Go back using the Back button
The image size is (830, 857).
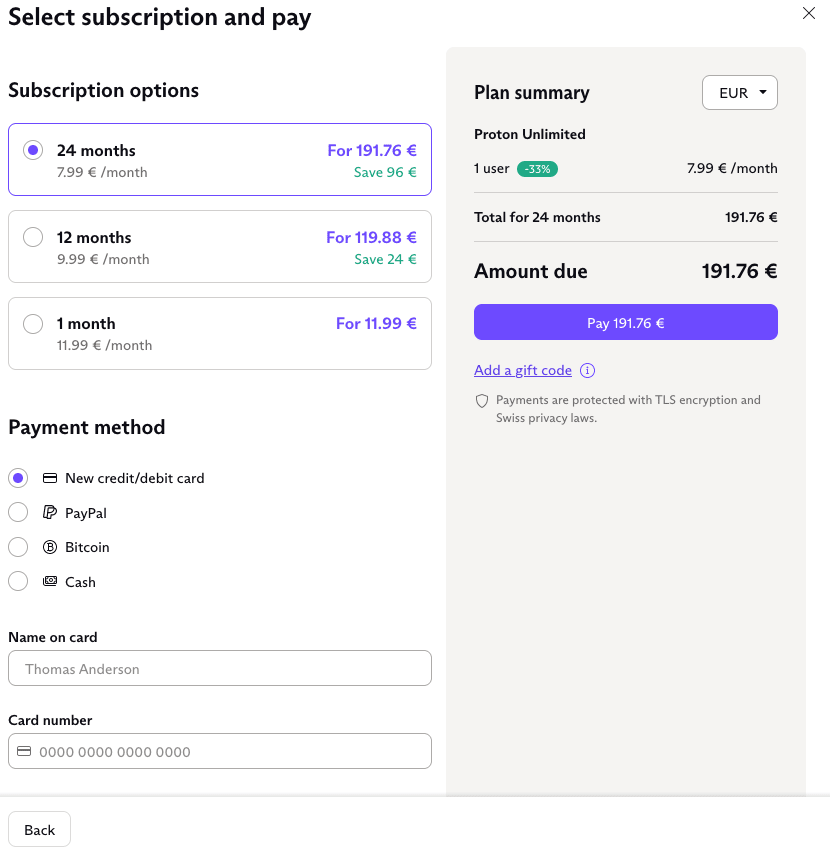(x=39, y=830)
